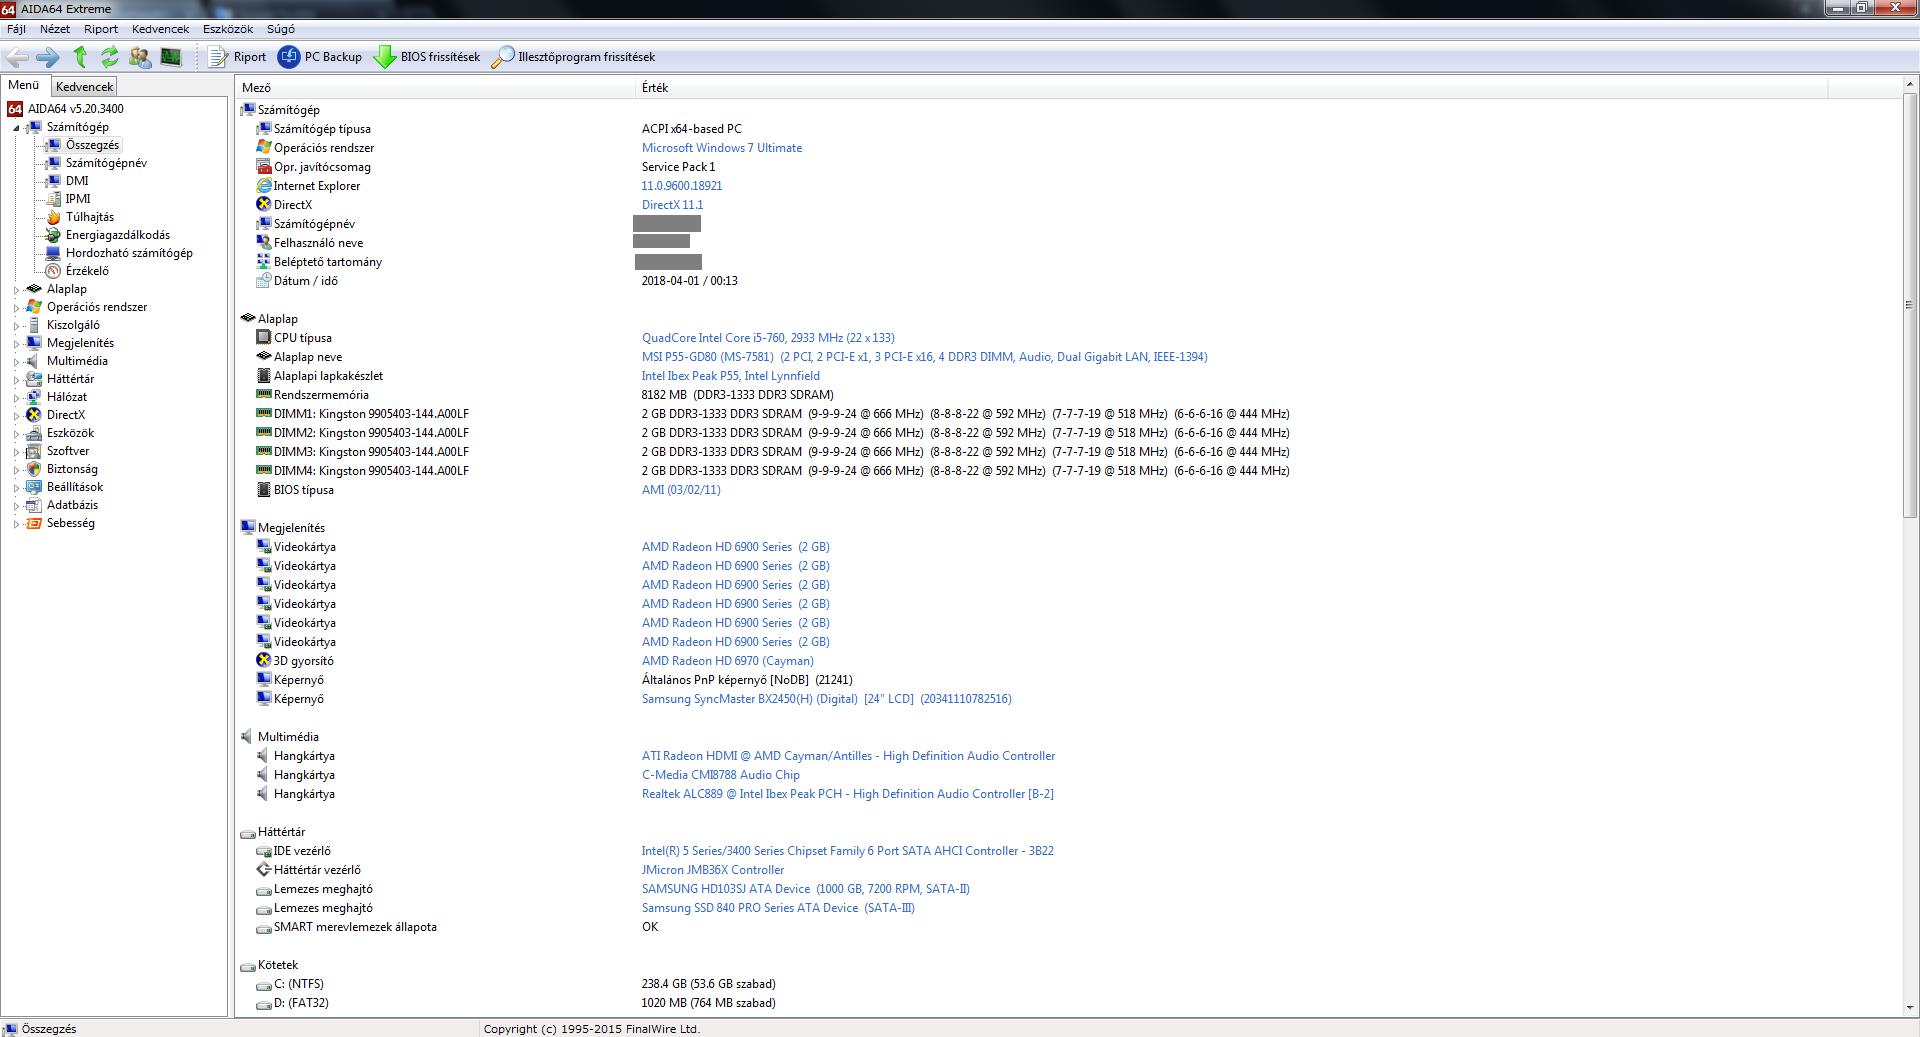The width and height of the screenshot is (1920, 1037).
Task: Expand the Operációs rendszer tree node
Action: point(16,308)
